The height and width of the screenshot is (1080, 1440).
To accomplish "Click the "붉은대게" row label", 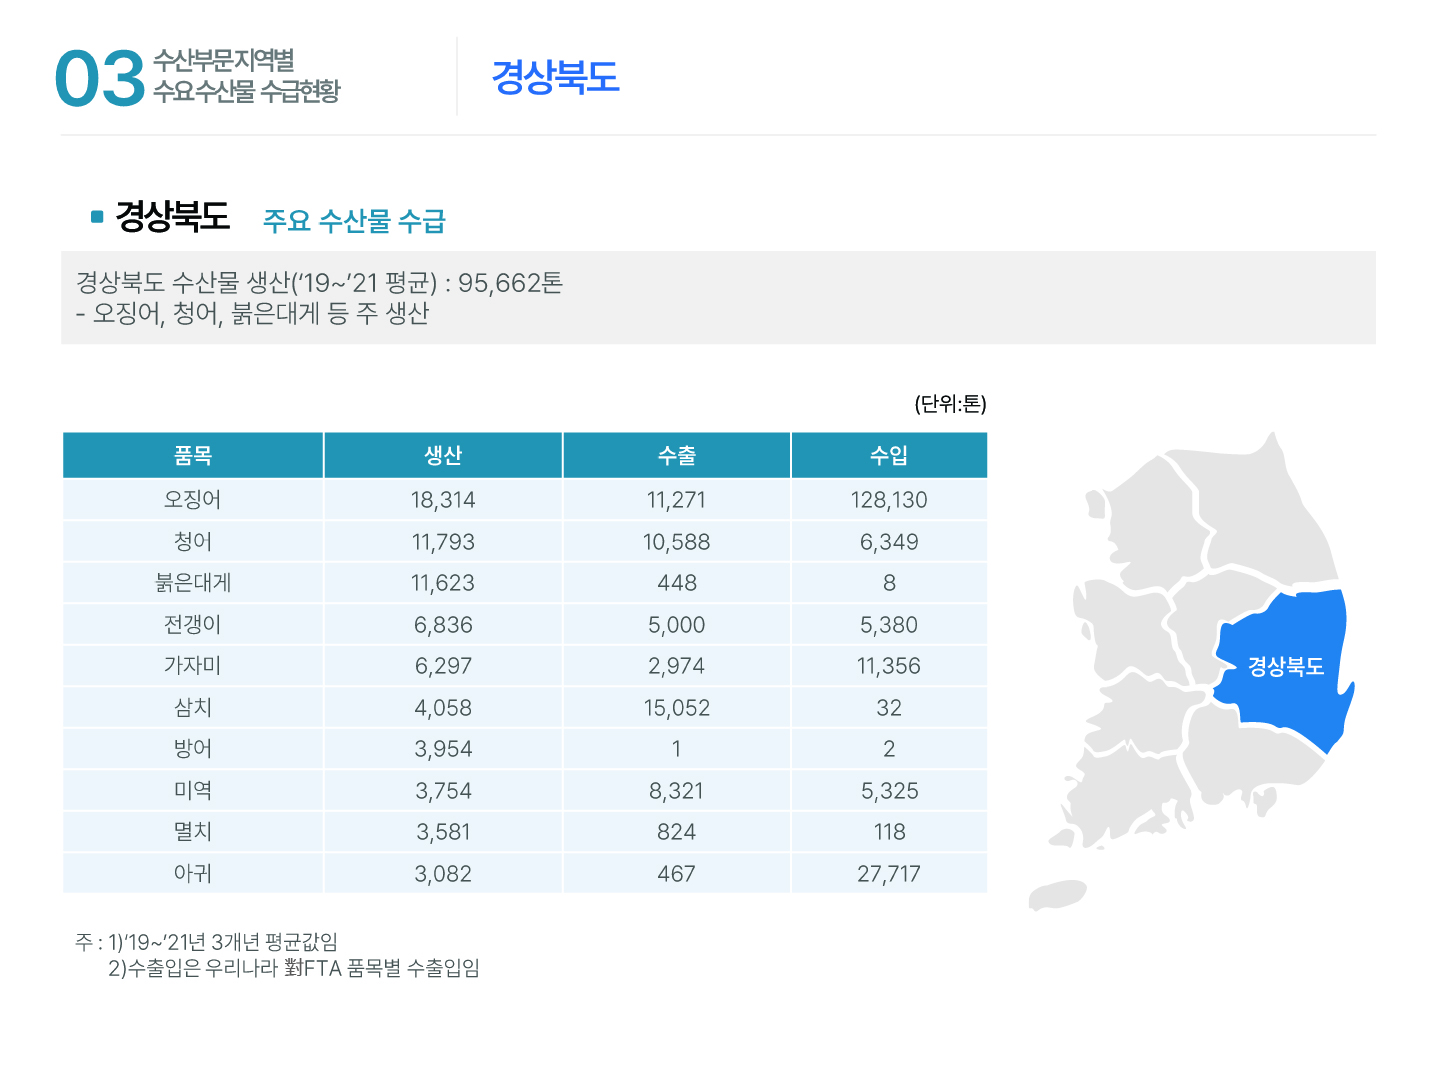I will [x=193, y=583].
